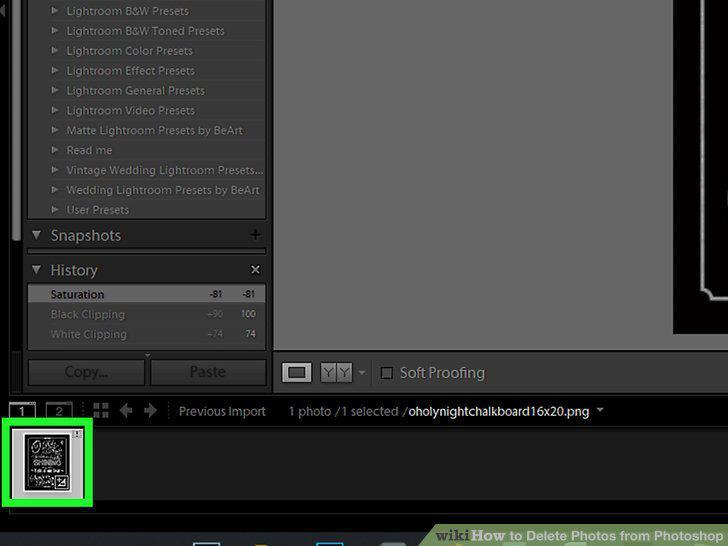Select the Saturation history step
Screen dimensions: 728x546
(x=147, y=294)
